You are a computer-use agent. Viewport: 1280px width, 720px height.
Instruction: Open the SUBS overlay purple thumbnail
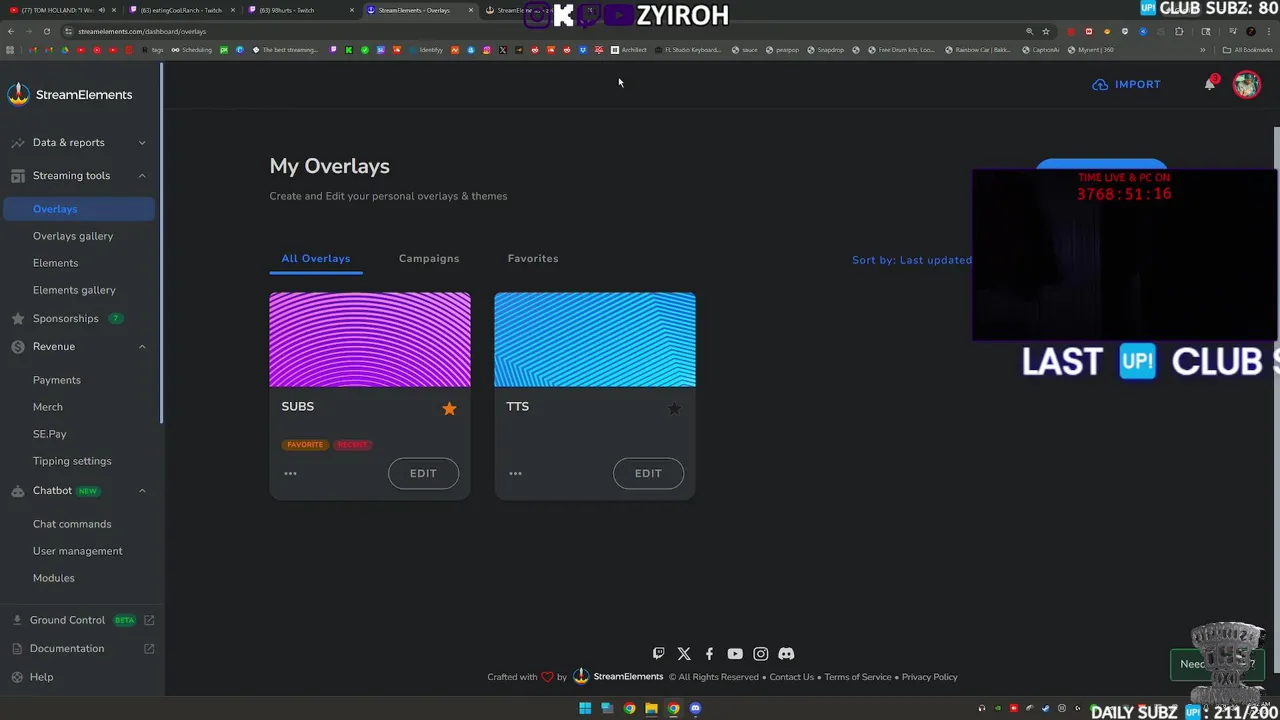pyautogui.click(x=370, y=339)
